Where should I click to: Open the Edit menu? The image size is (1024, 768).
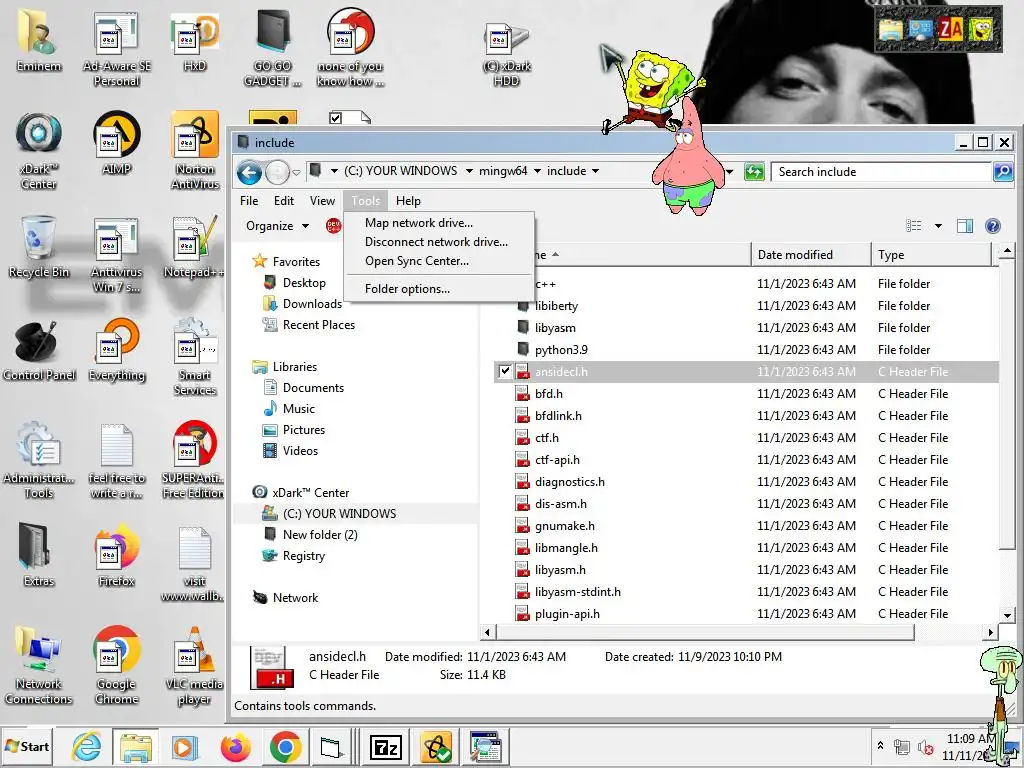pyautogui.click(x=283, y=201)
